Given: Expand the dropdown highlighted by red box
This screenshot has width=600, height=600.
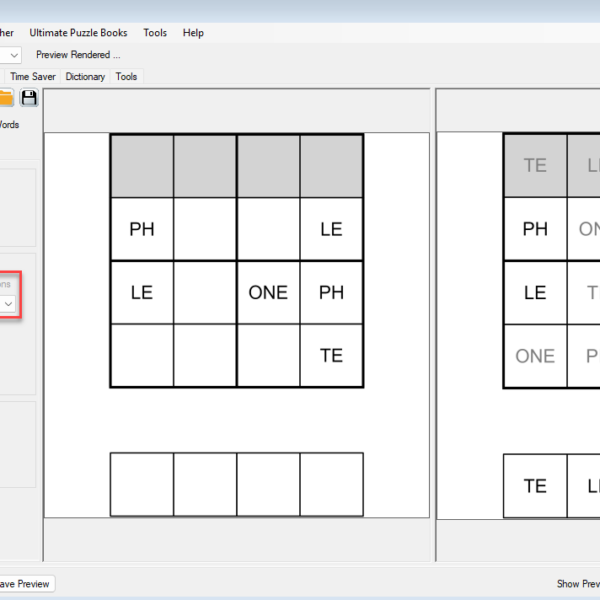Looking at the screenshot, I should coord(8,303).
